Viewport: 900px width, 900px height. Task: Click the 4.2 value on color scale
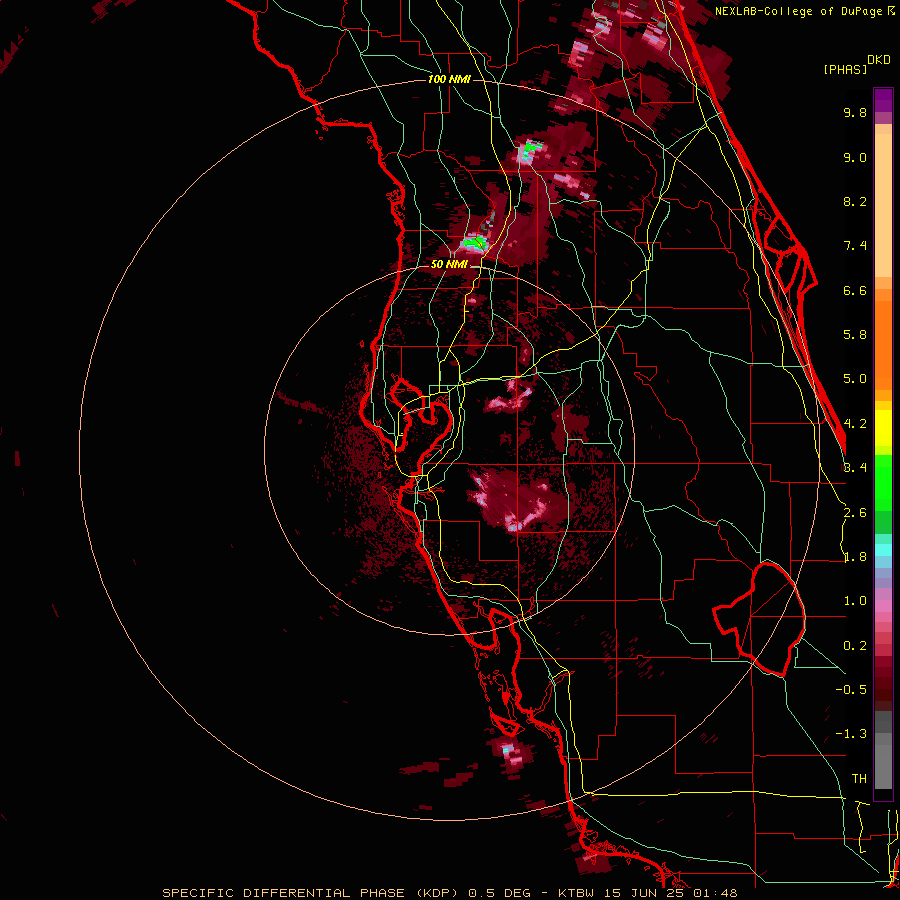click(855, 424)
